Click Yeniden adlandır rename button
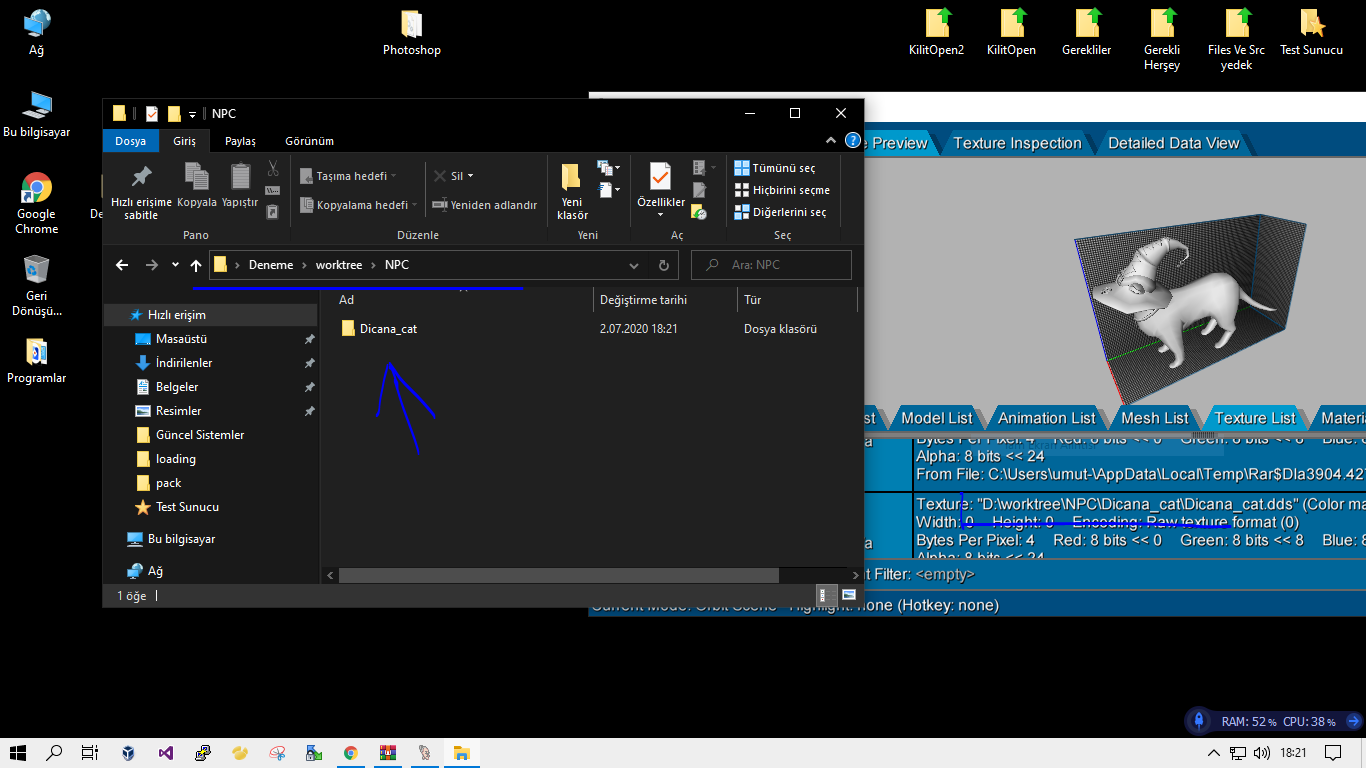The width and height of the screenshot is (1366, 768). [x=485, y=205]
